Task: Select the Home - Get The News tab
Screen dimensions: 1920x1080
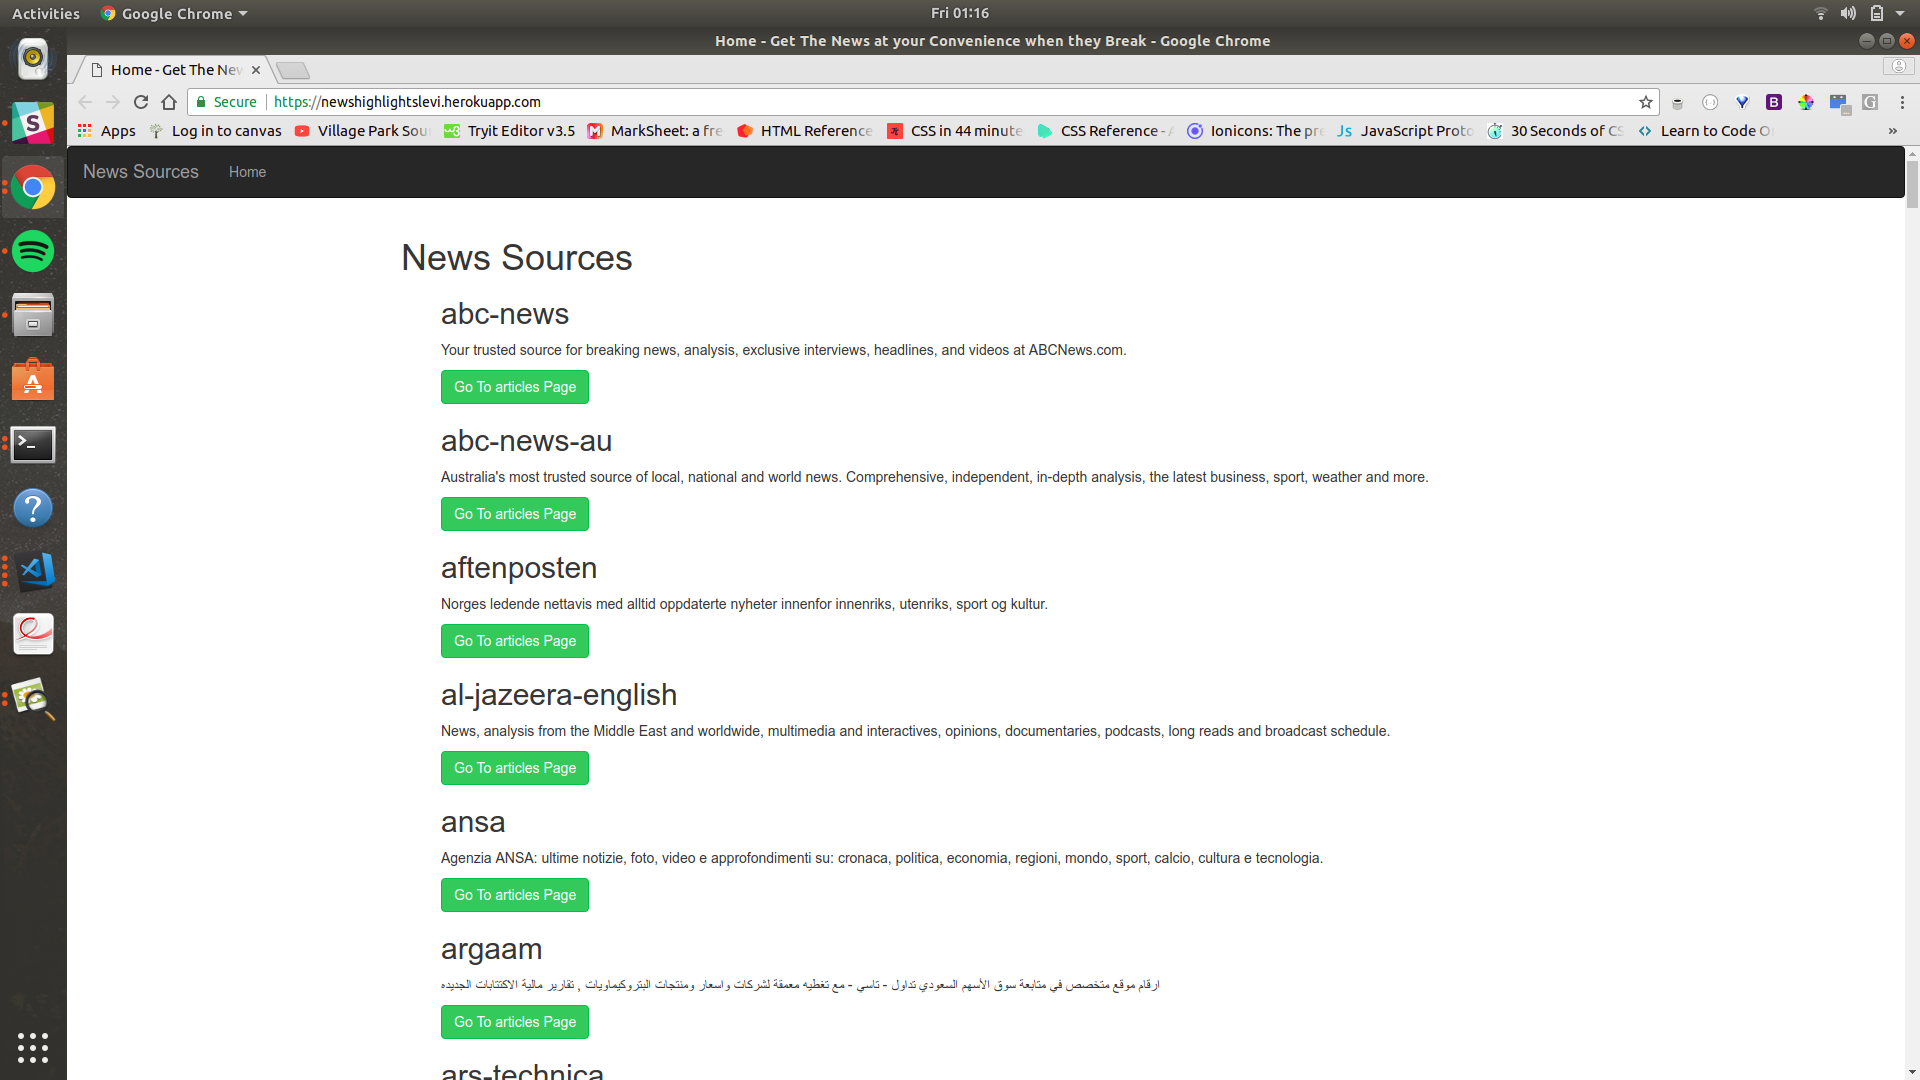Action: click(x=170, y=70)
